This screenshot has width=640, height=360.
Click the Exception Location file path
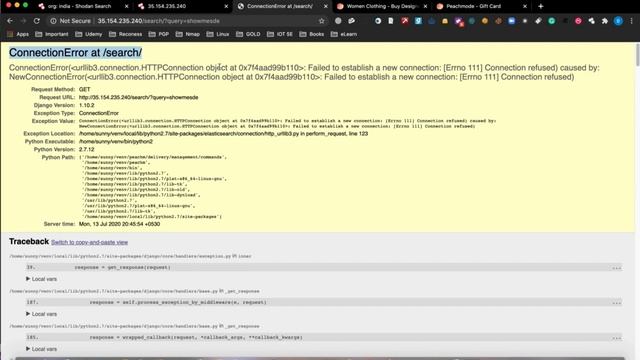click(223, 133)
